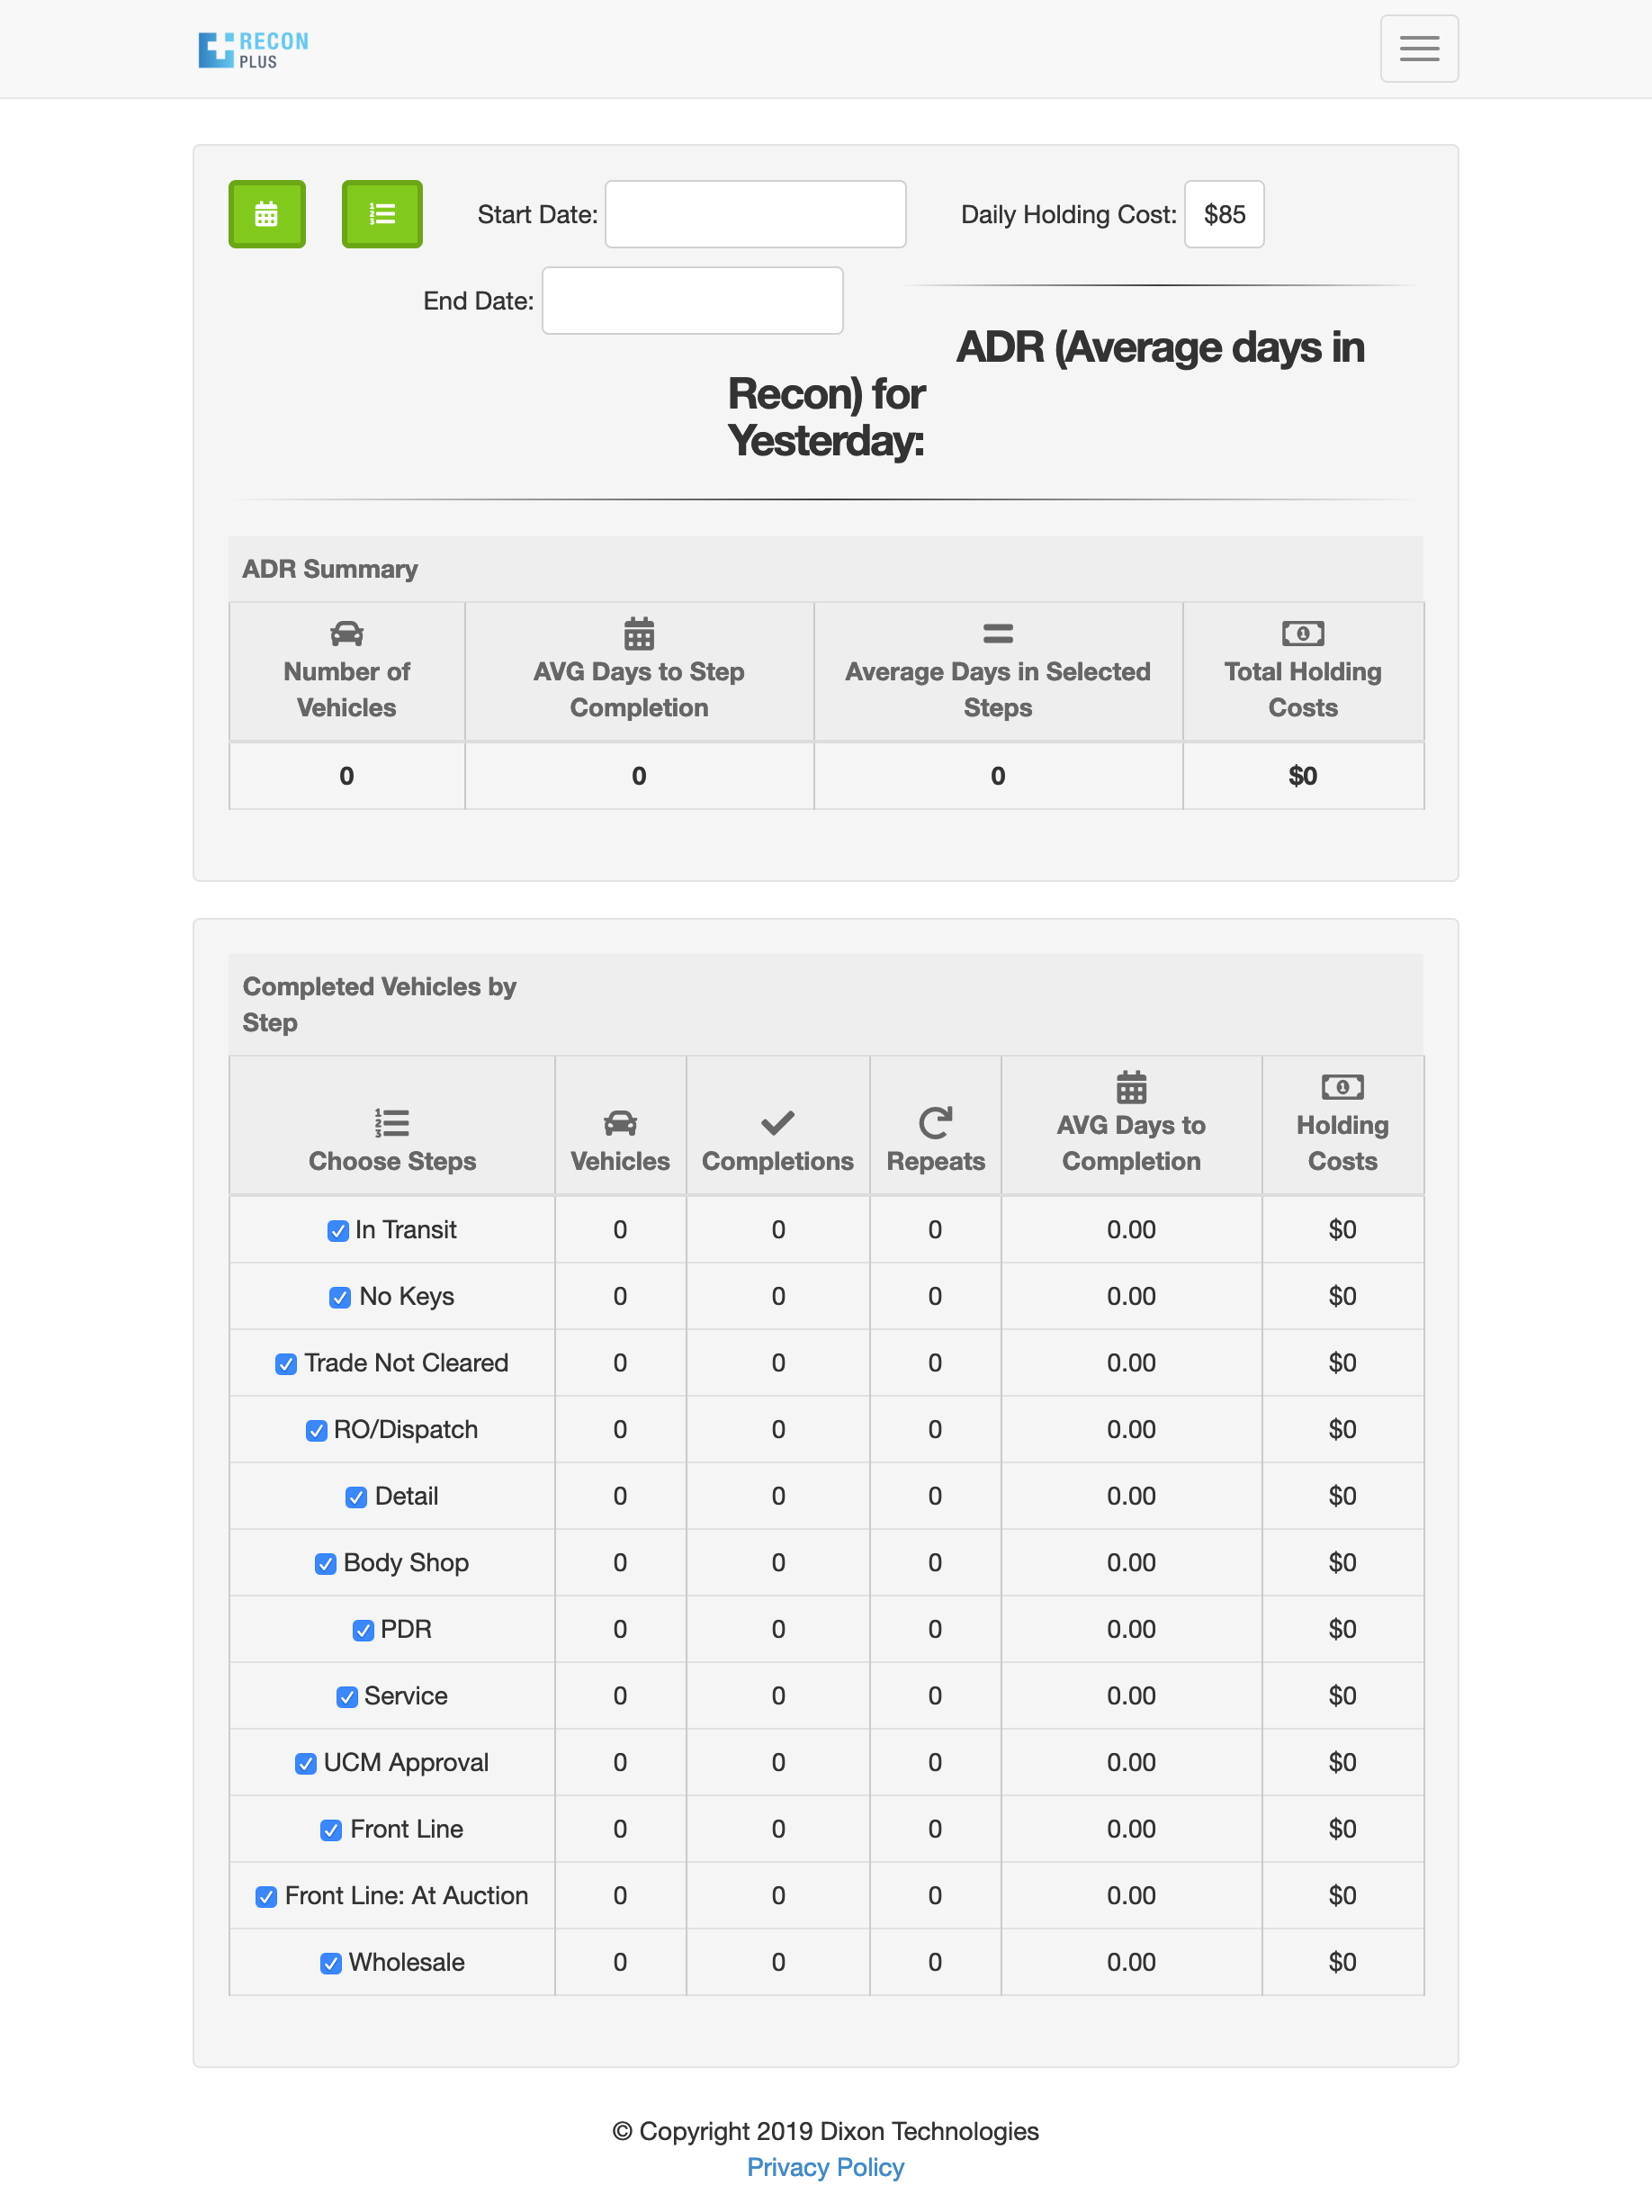
Task: Click calendar icon above AVG Days to Completion
Action: pyautogui.click(x=1131, y=1087)
